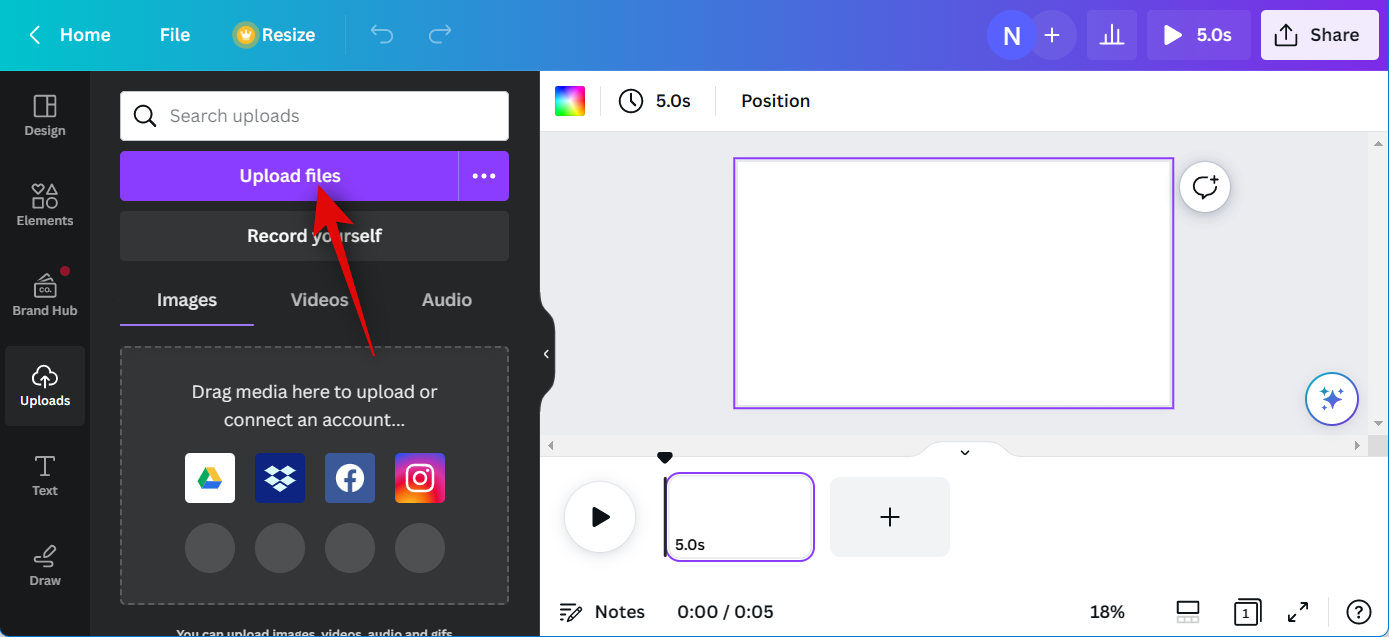Screen dimensions: 1389x637
Task: Click the canvas horizontal scrollbar
Action: (x=955, y=445)
